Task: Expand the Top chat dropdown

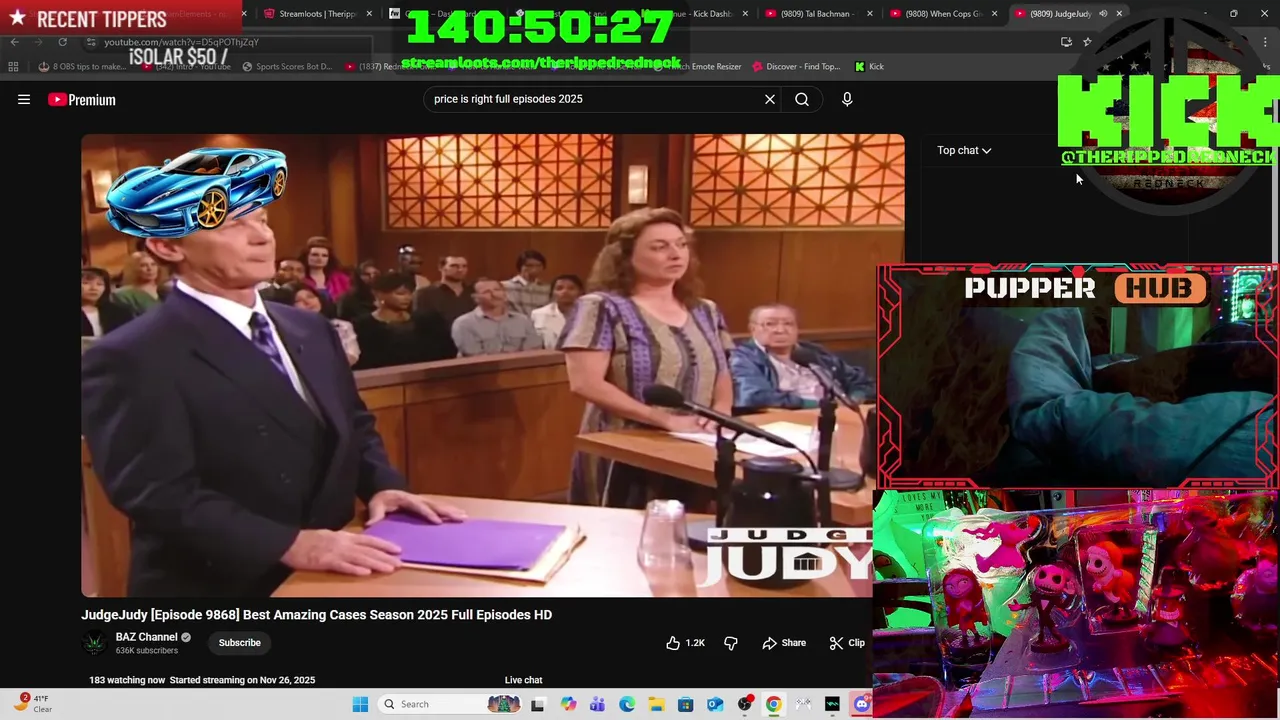Action: tap(964, 150)
